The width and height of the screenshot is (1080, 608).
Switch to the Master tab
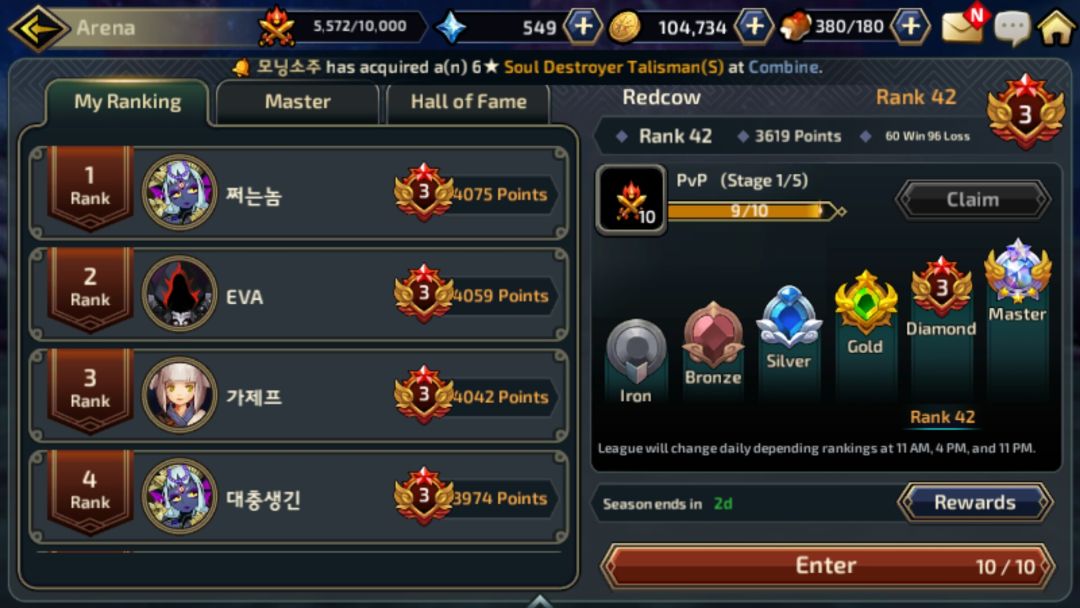tap(298, 102)
